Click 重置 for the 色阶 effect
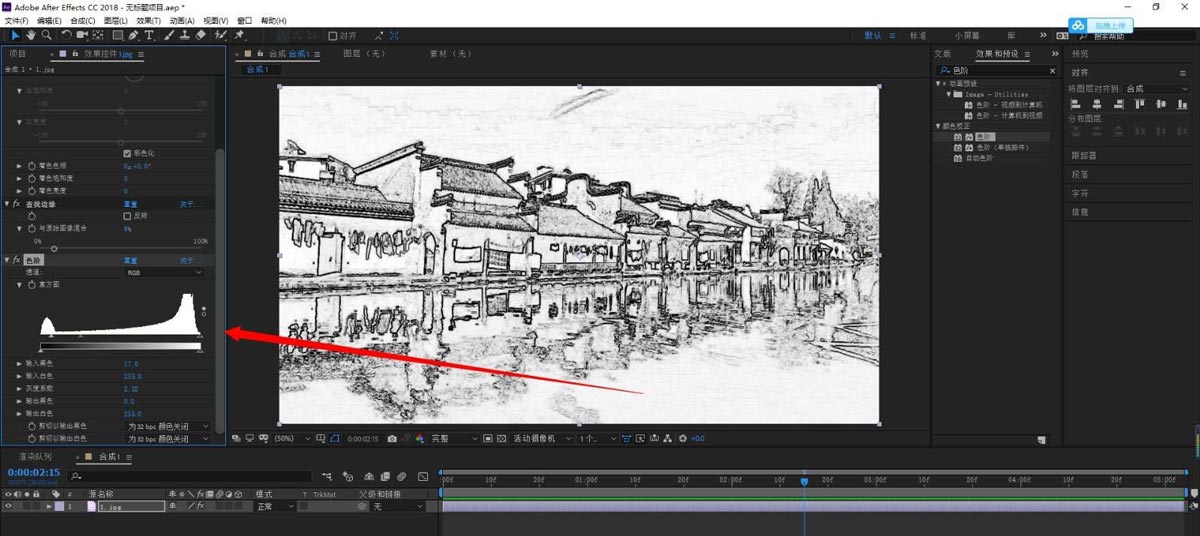Screen dimensions: 1200x536 131,260
